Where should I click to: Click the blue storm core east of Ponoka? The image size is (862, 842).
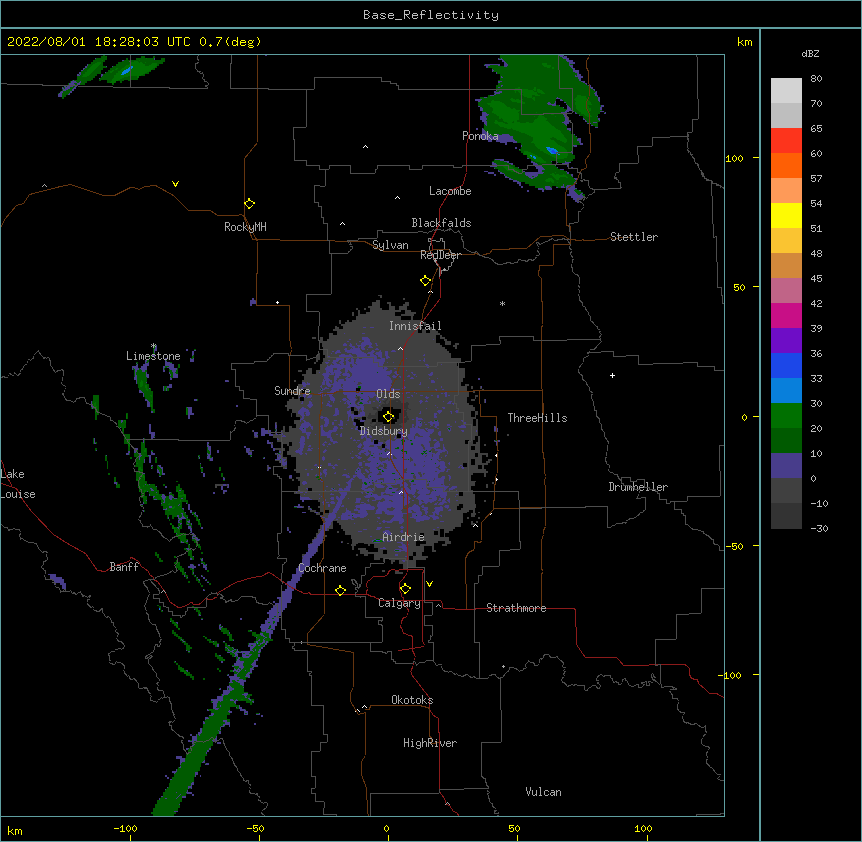(x=552, y=151)
